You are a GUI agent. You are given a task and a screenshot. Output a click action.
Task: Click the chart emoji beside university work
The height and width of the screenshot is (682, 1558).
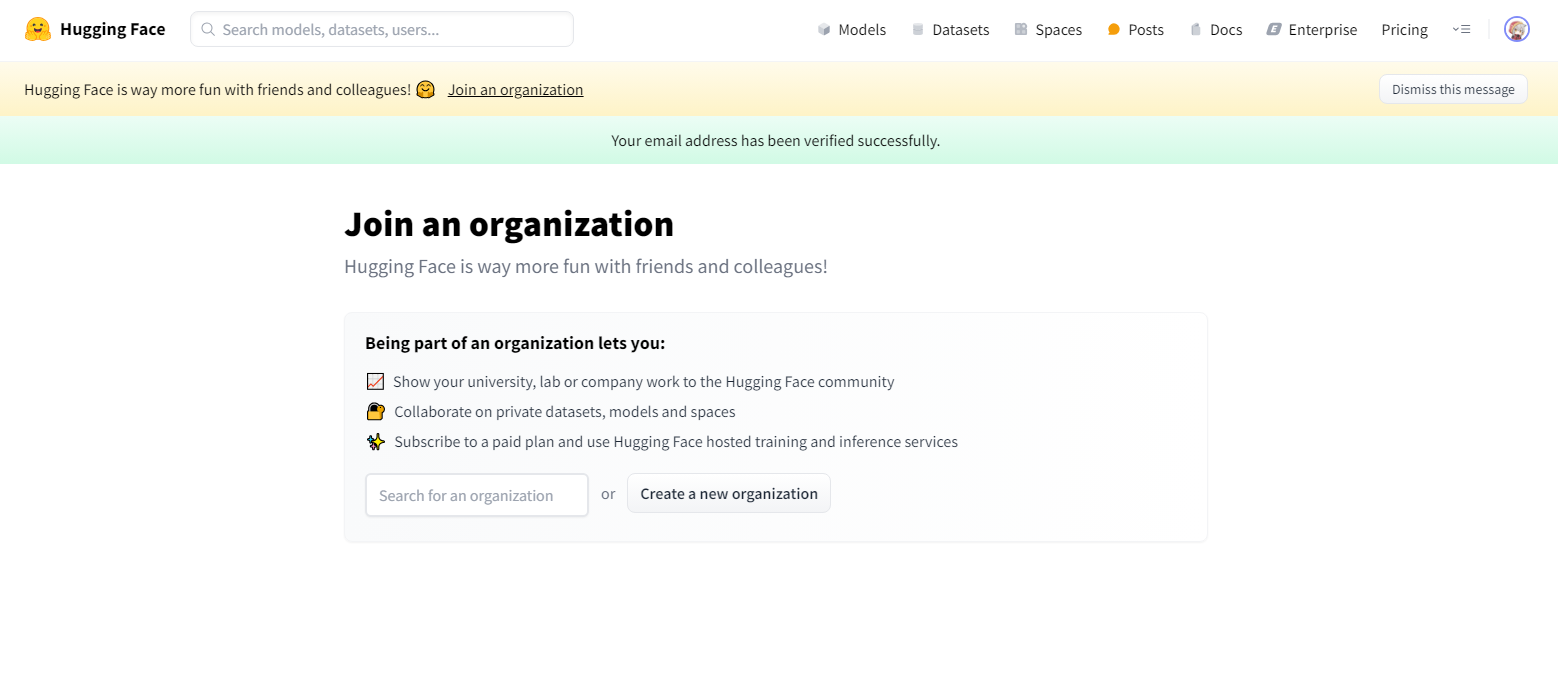[x=376, y=381]
